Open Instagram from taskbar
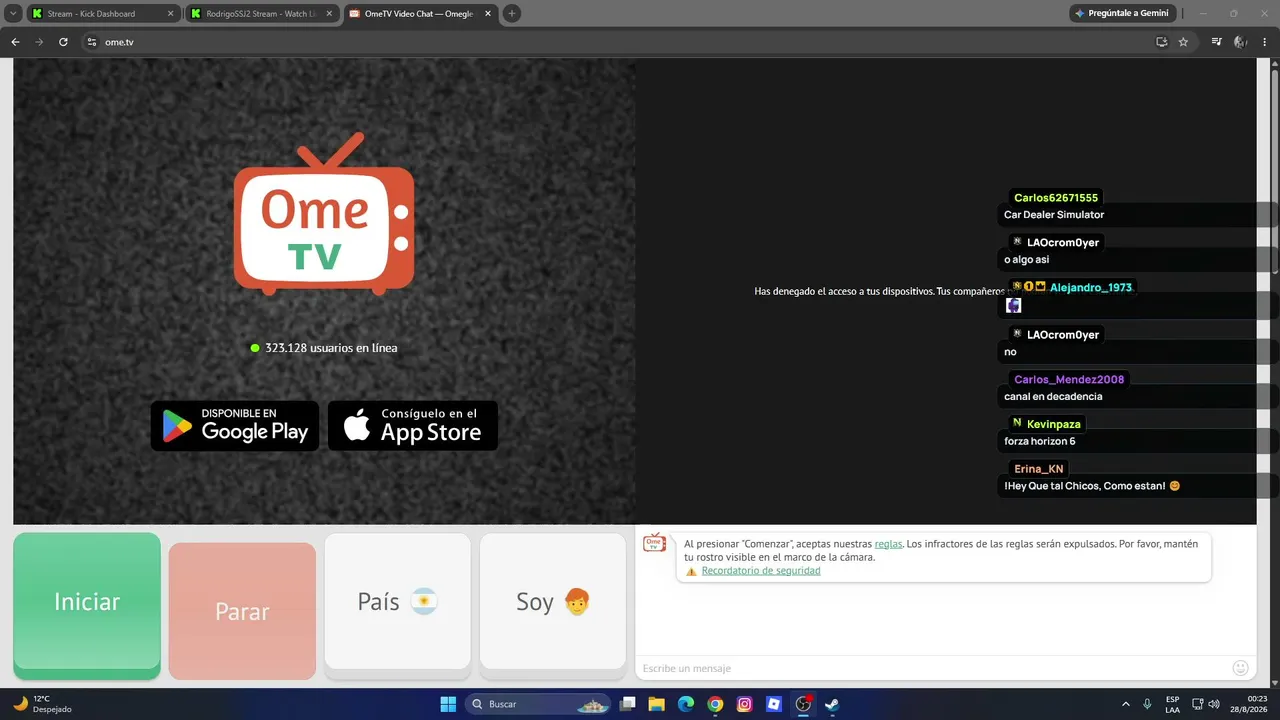Viewport: 1280px width, 720px height. (744, 704)
